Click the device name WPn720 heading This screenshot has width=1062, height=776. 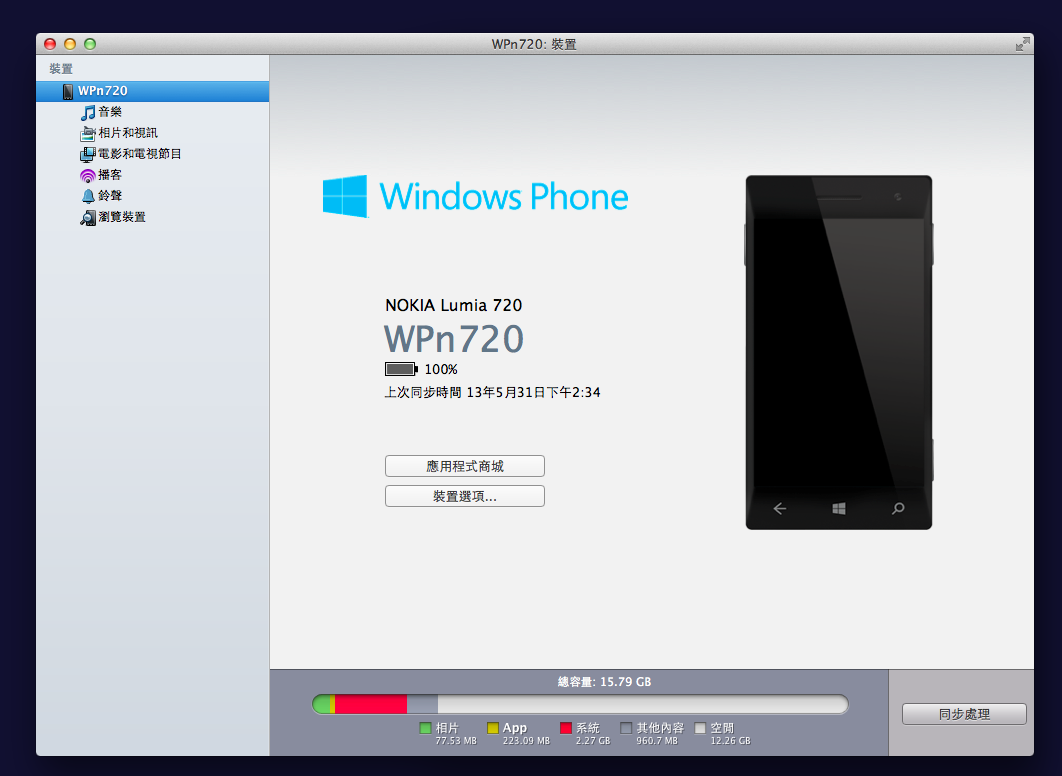[454, 339]
